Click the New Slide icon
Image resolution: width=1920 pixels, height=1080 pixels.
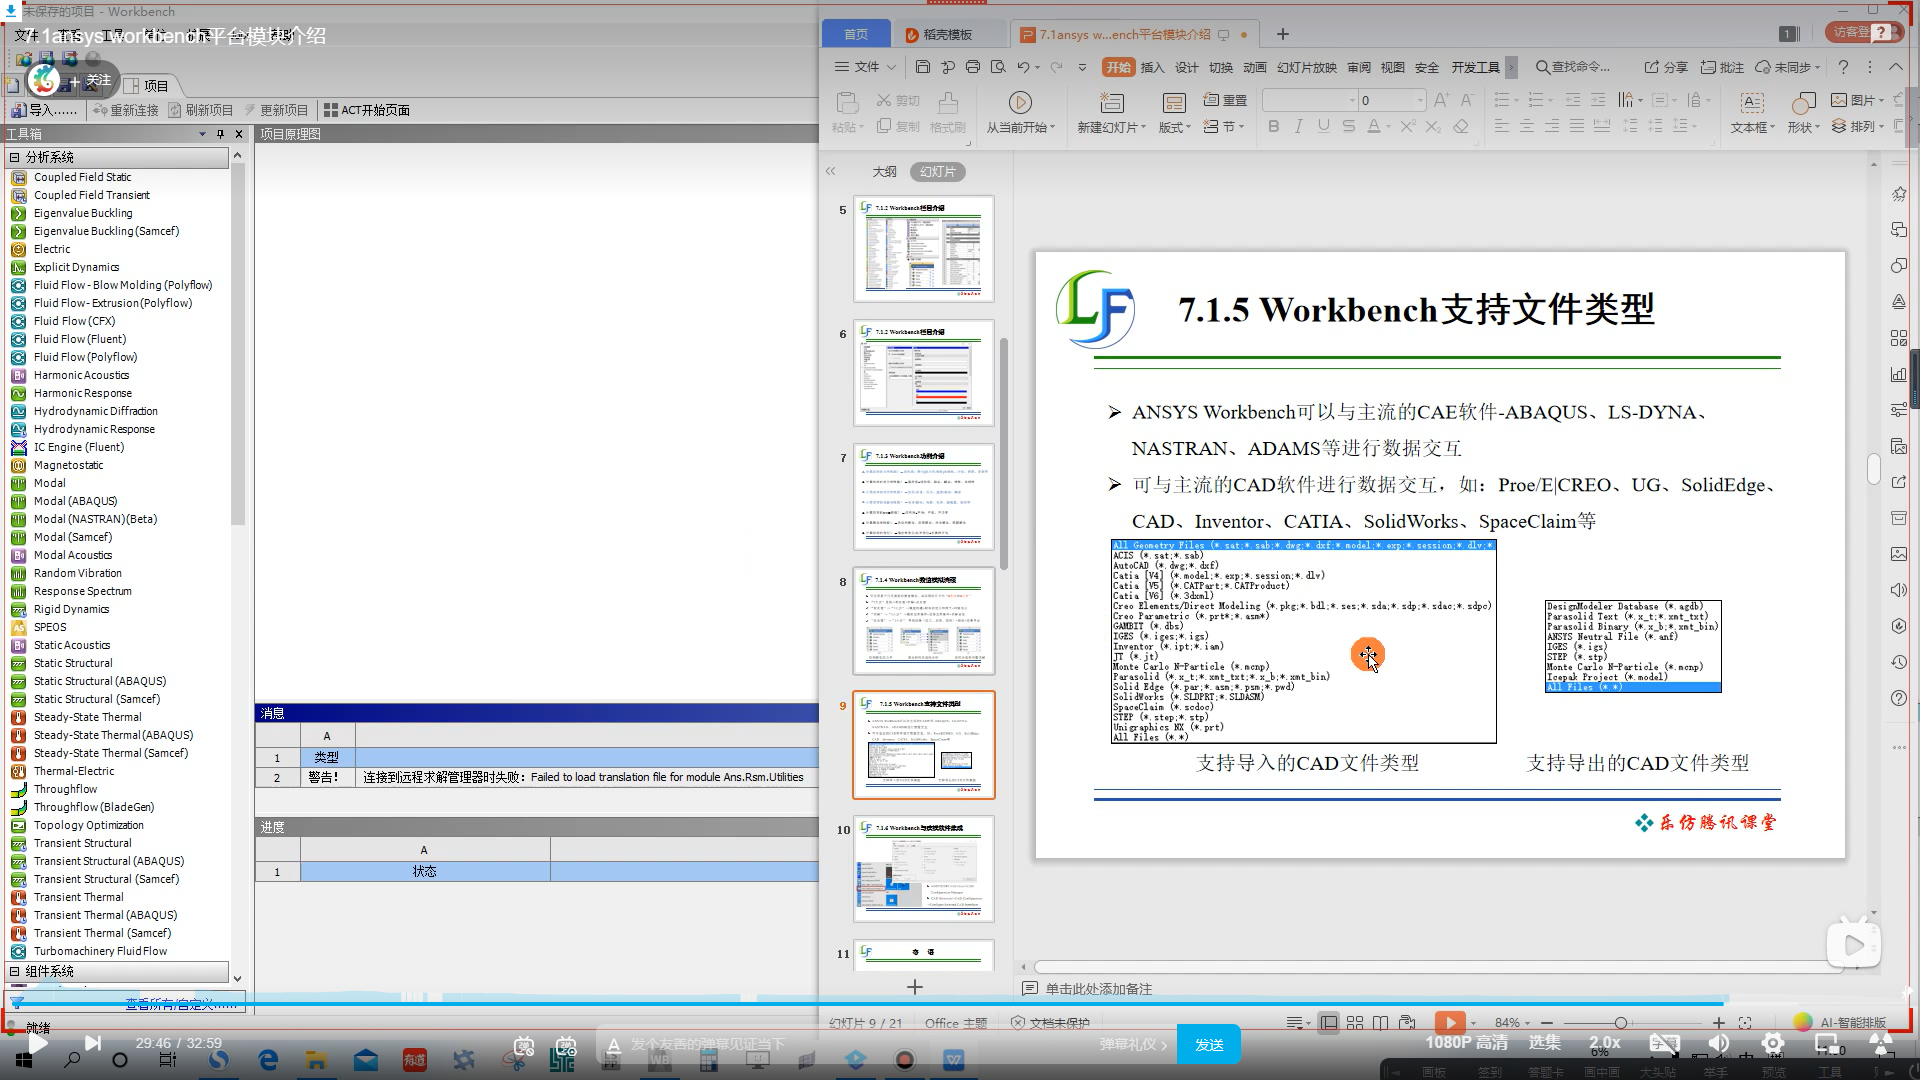(x=1111, y=102)
